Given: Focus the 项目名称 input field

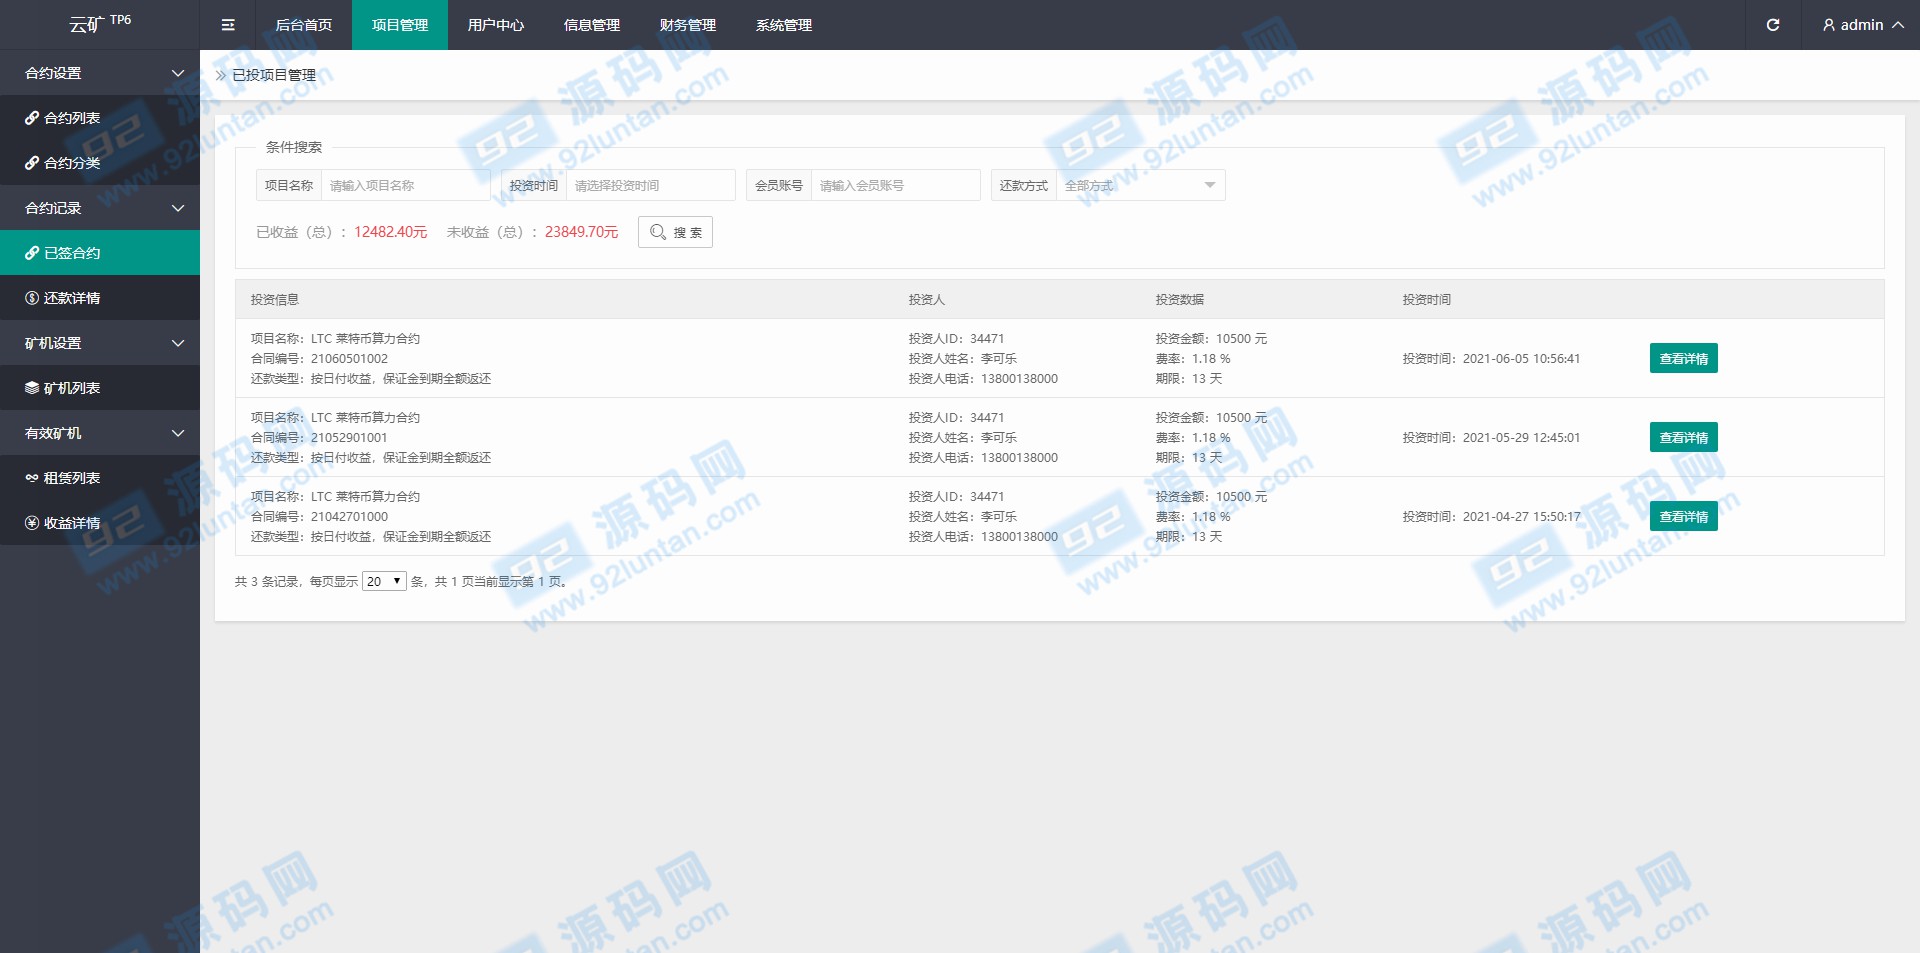Looking at the screenshot, I should [x=405, y=185].
